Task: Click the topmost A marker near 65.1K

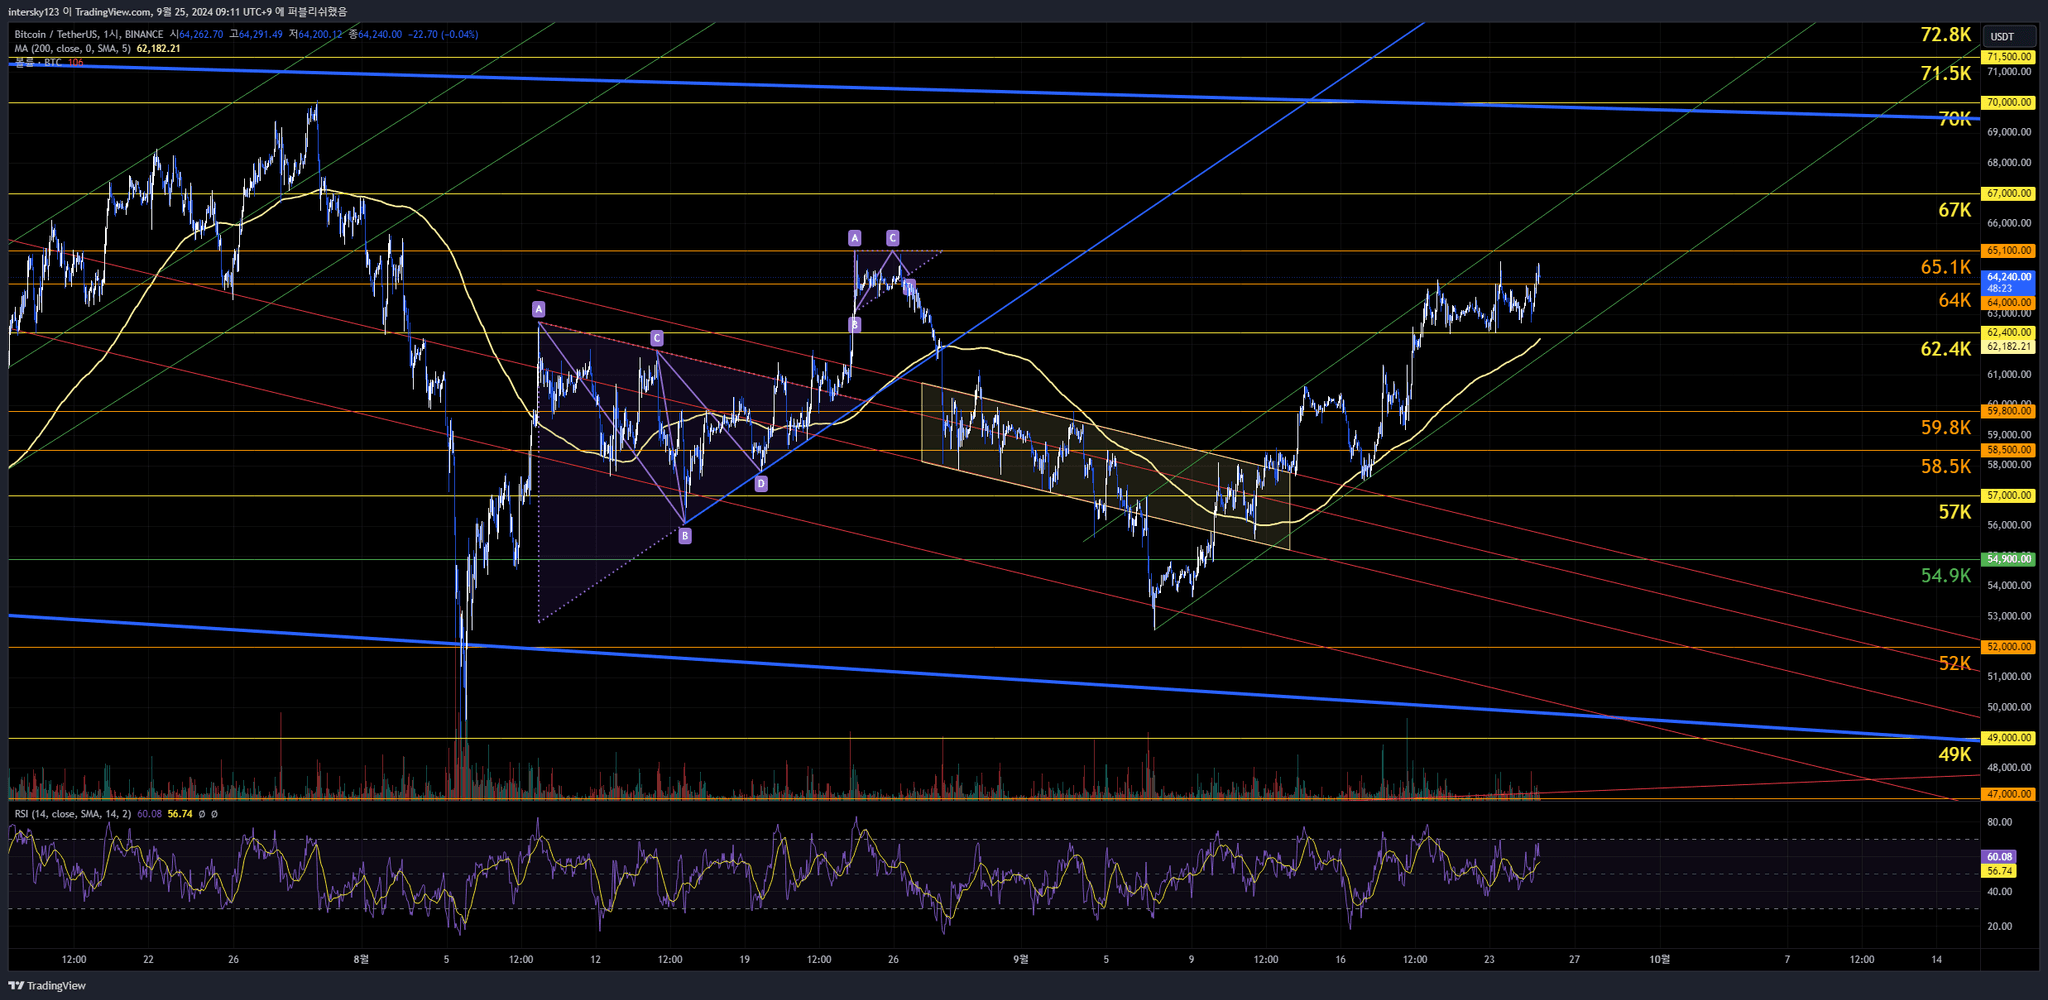Action: tap(854, 238)
